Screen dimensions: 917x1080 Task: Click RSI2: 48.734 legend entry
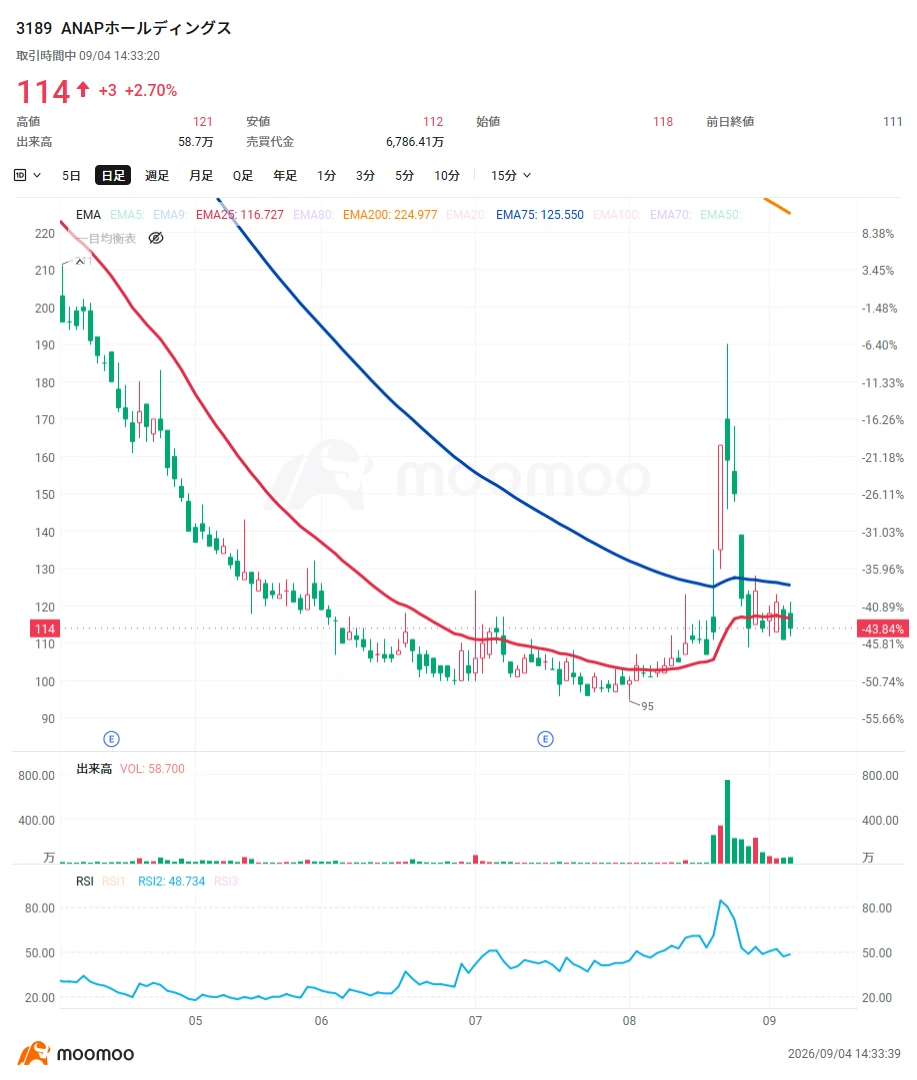(172, 881)
